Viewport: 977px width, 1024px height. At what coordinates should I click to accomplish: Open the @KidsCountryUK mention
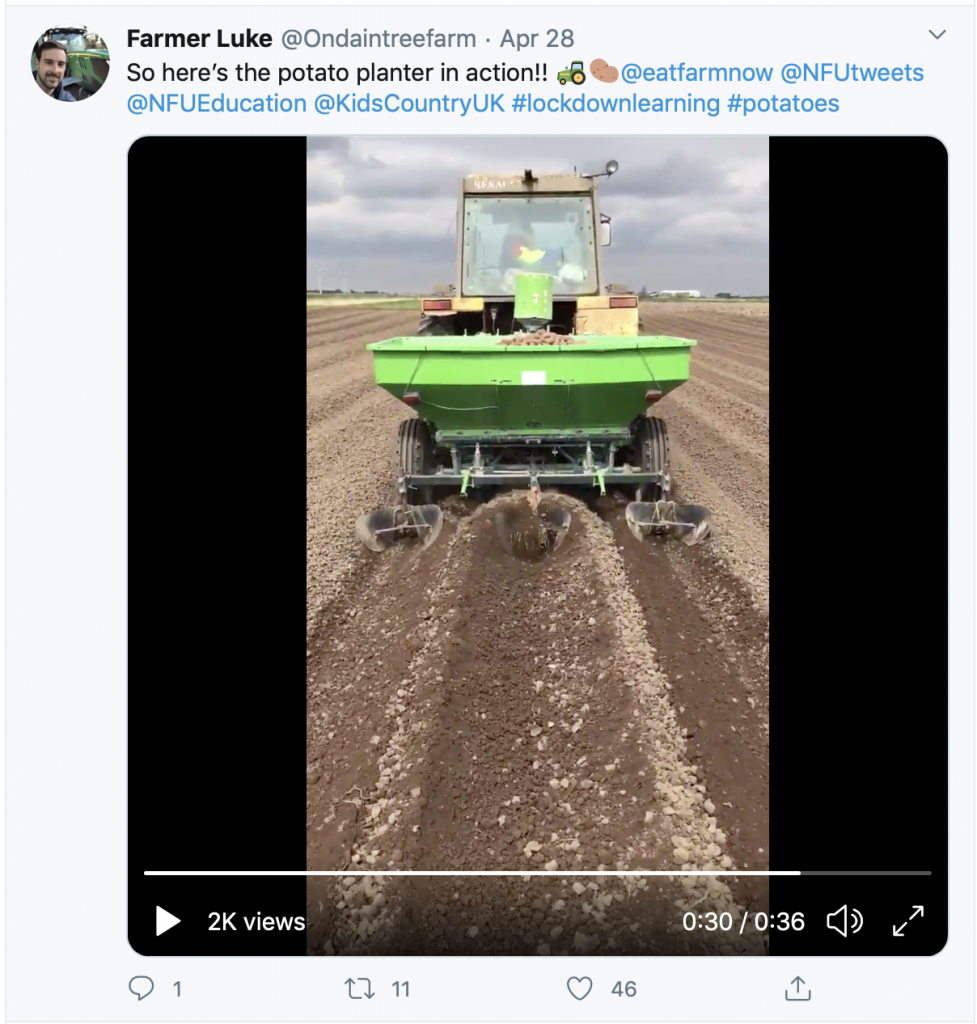408,103
